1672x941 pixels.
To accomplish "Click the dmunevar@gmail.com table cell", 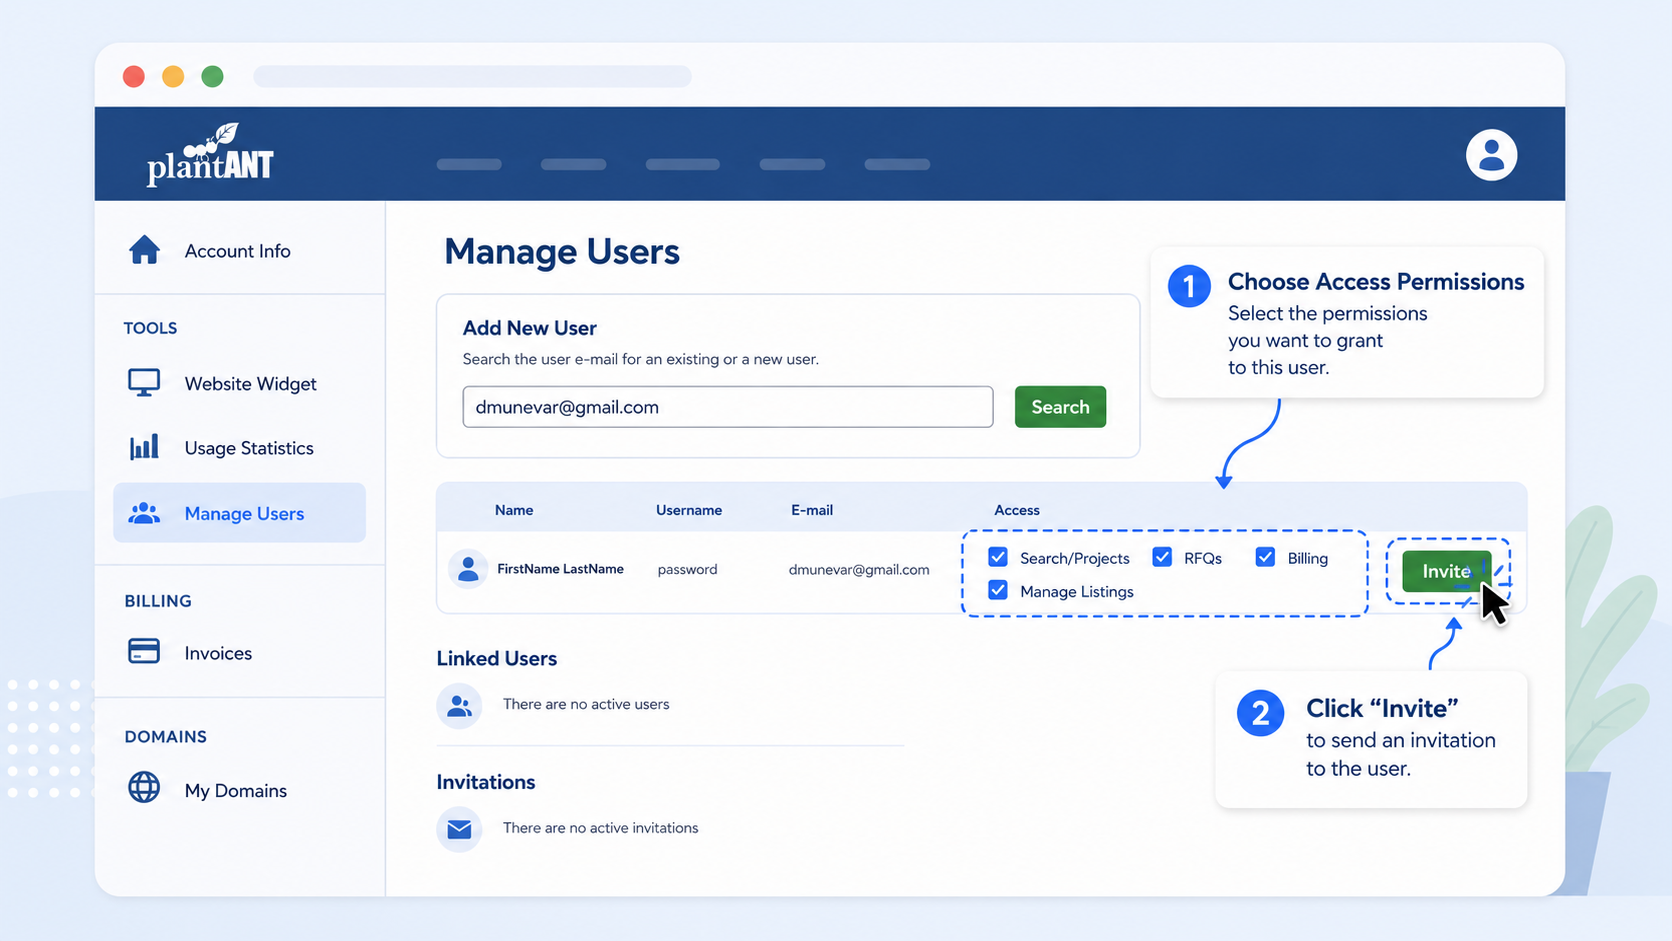I will 859,570.
